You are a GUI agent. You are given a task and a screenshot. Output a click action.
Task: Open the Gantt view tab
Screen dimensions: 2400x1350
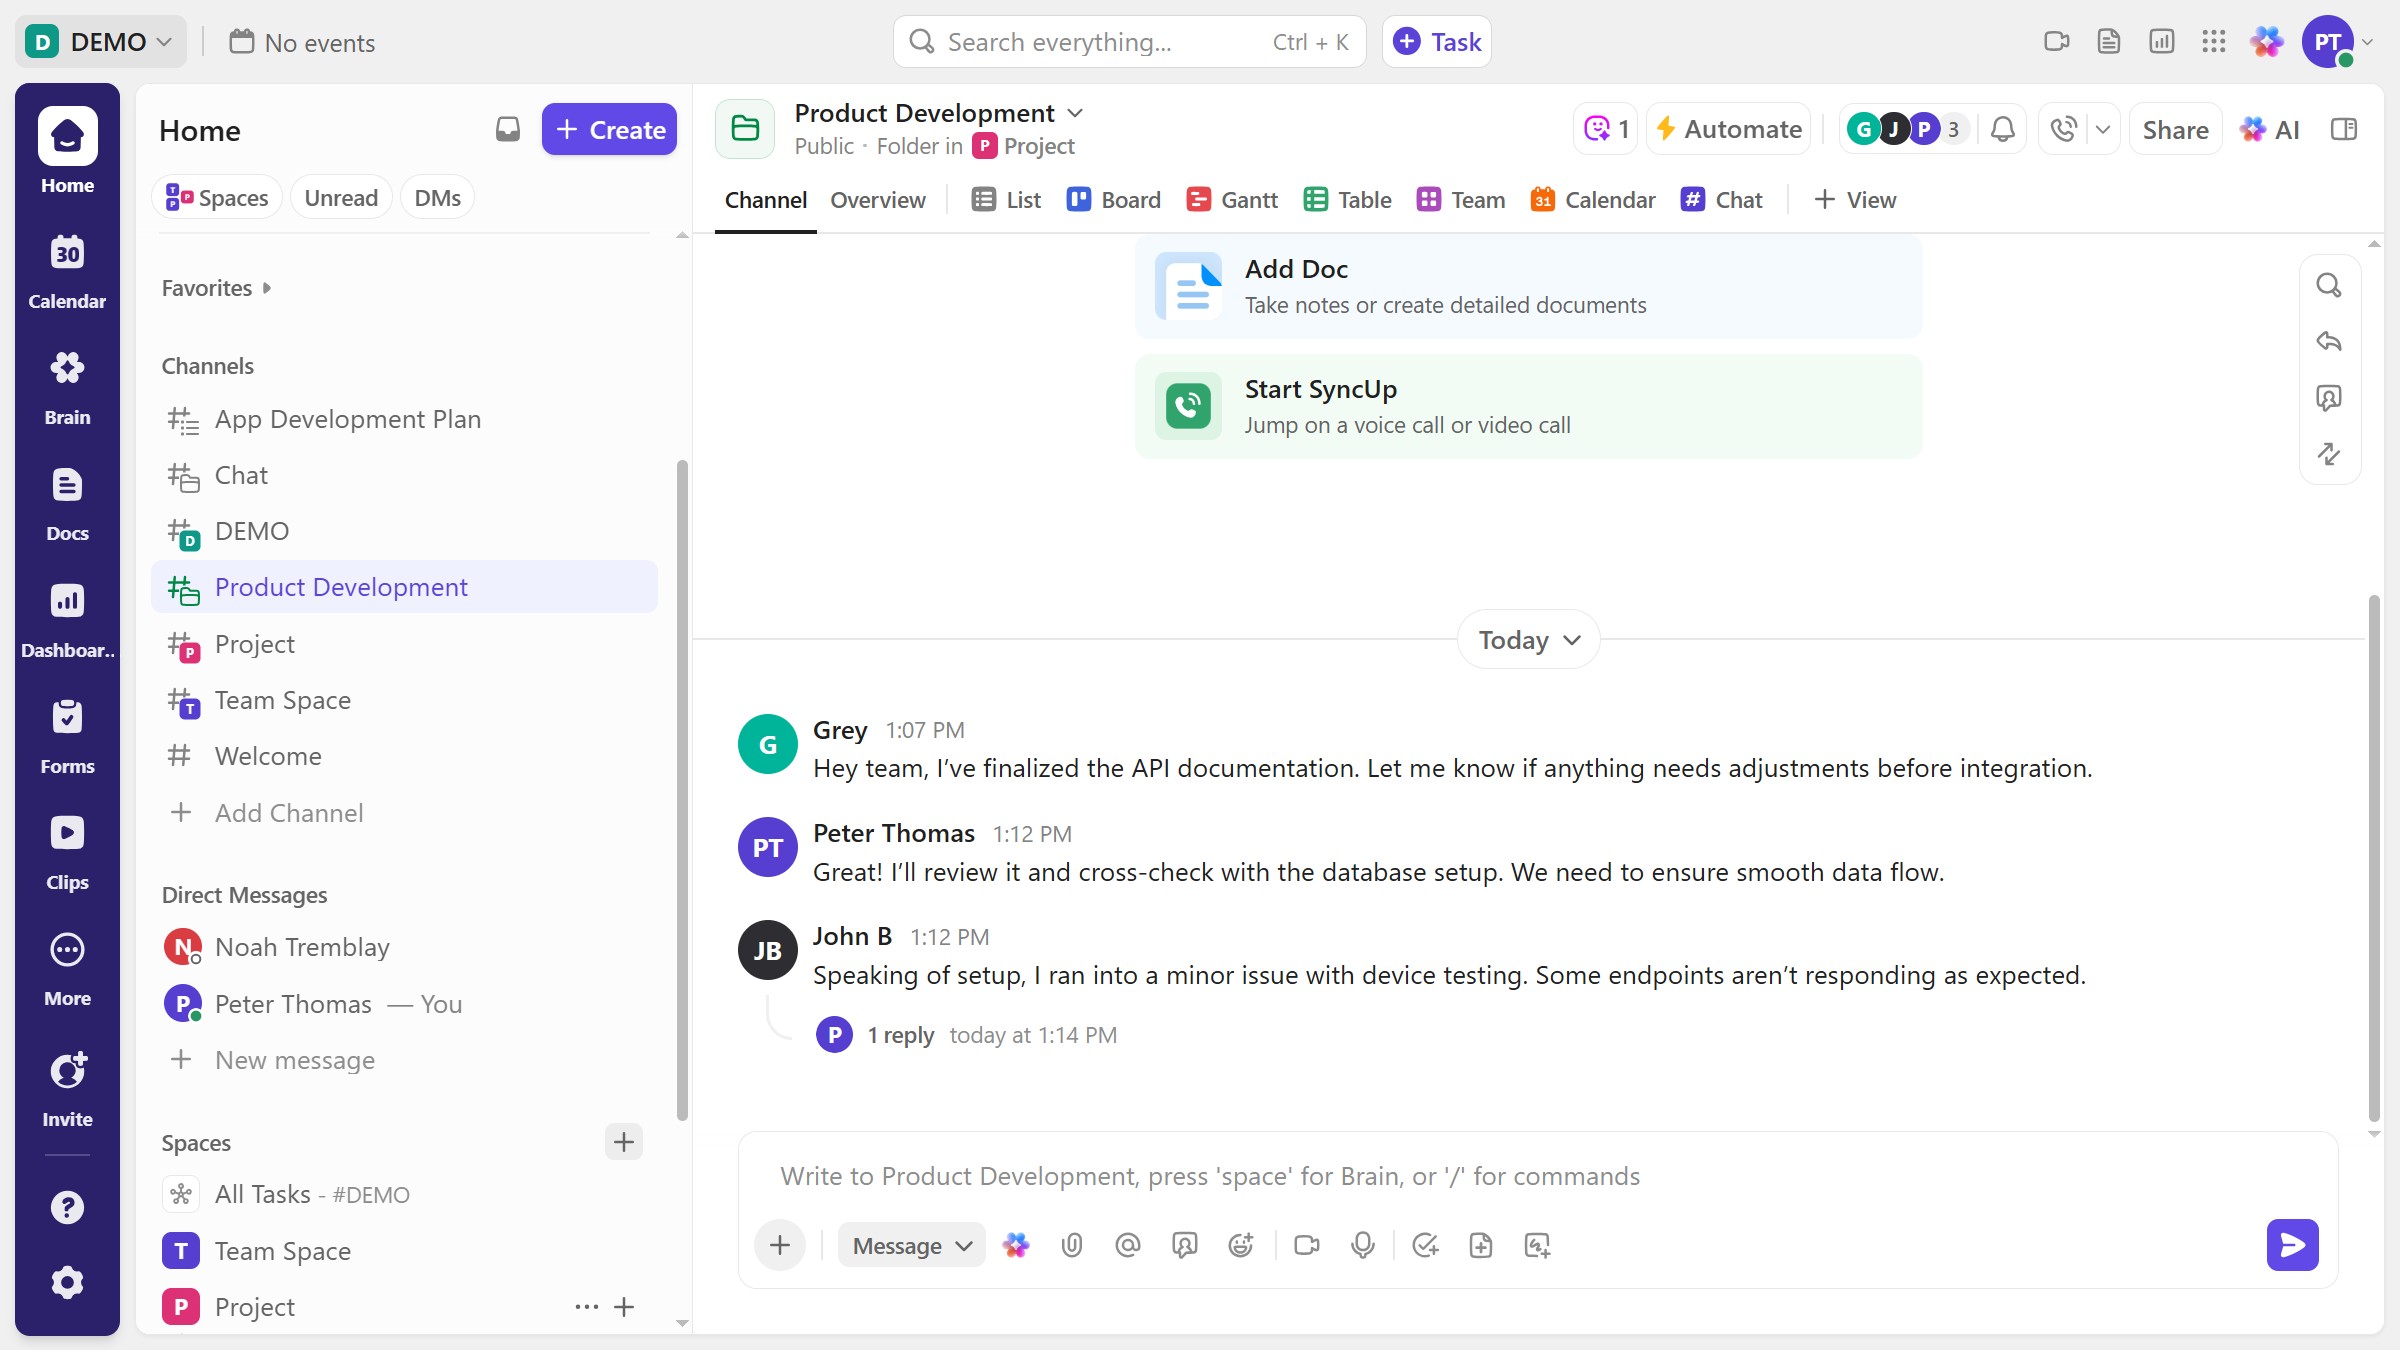click(x=1231, y=199)
